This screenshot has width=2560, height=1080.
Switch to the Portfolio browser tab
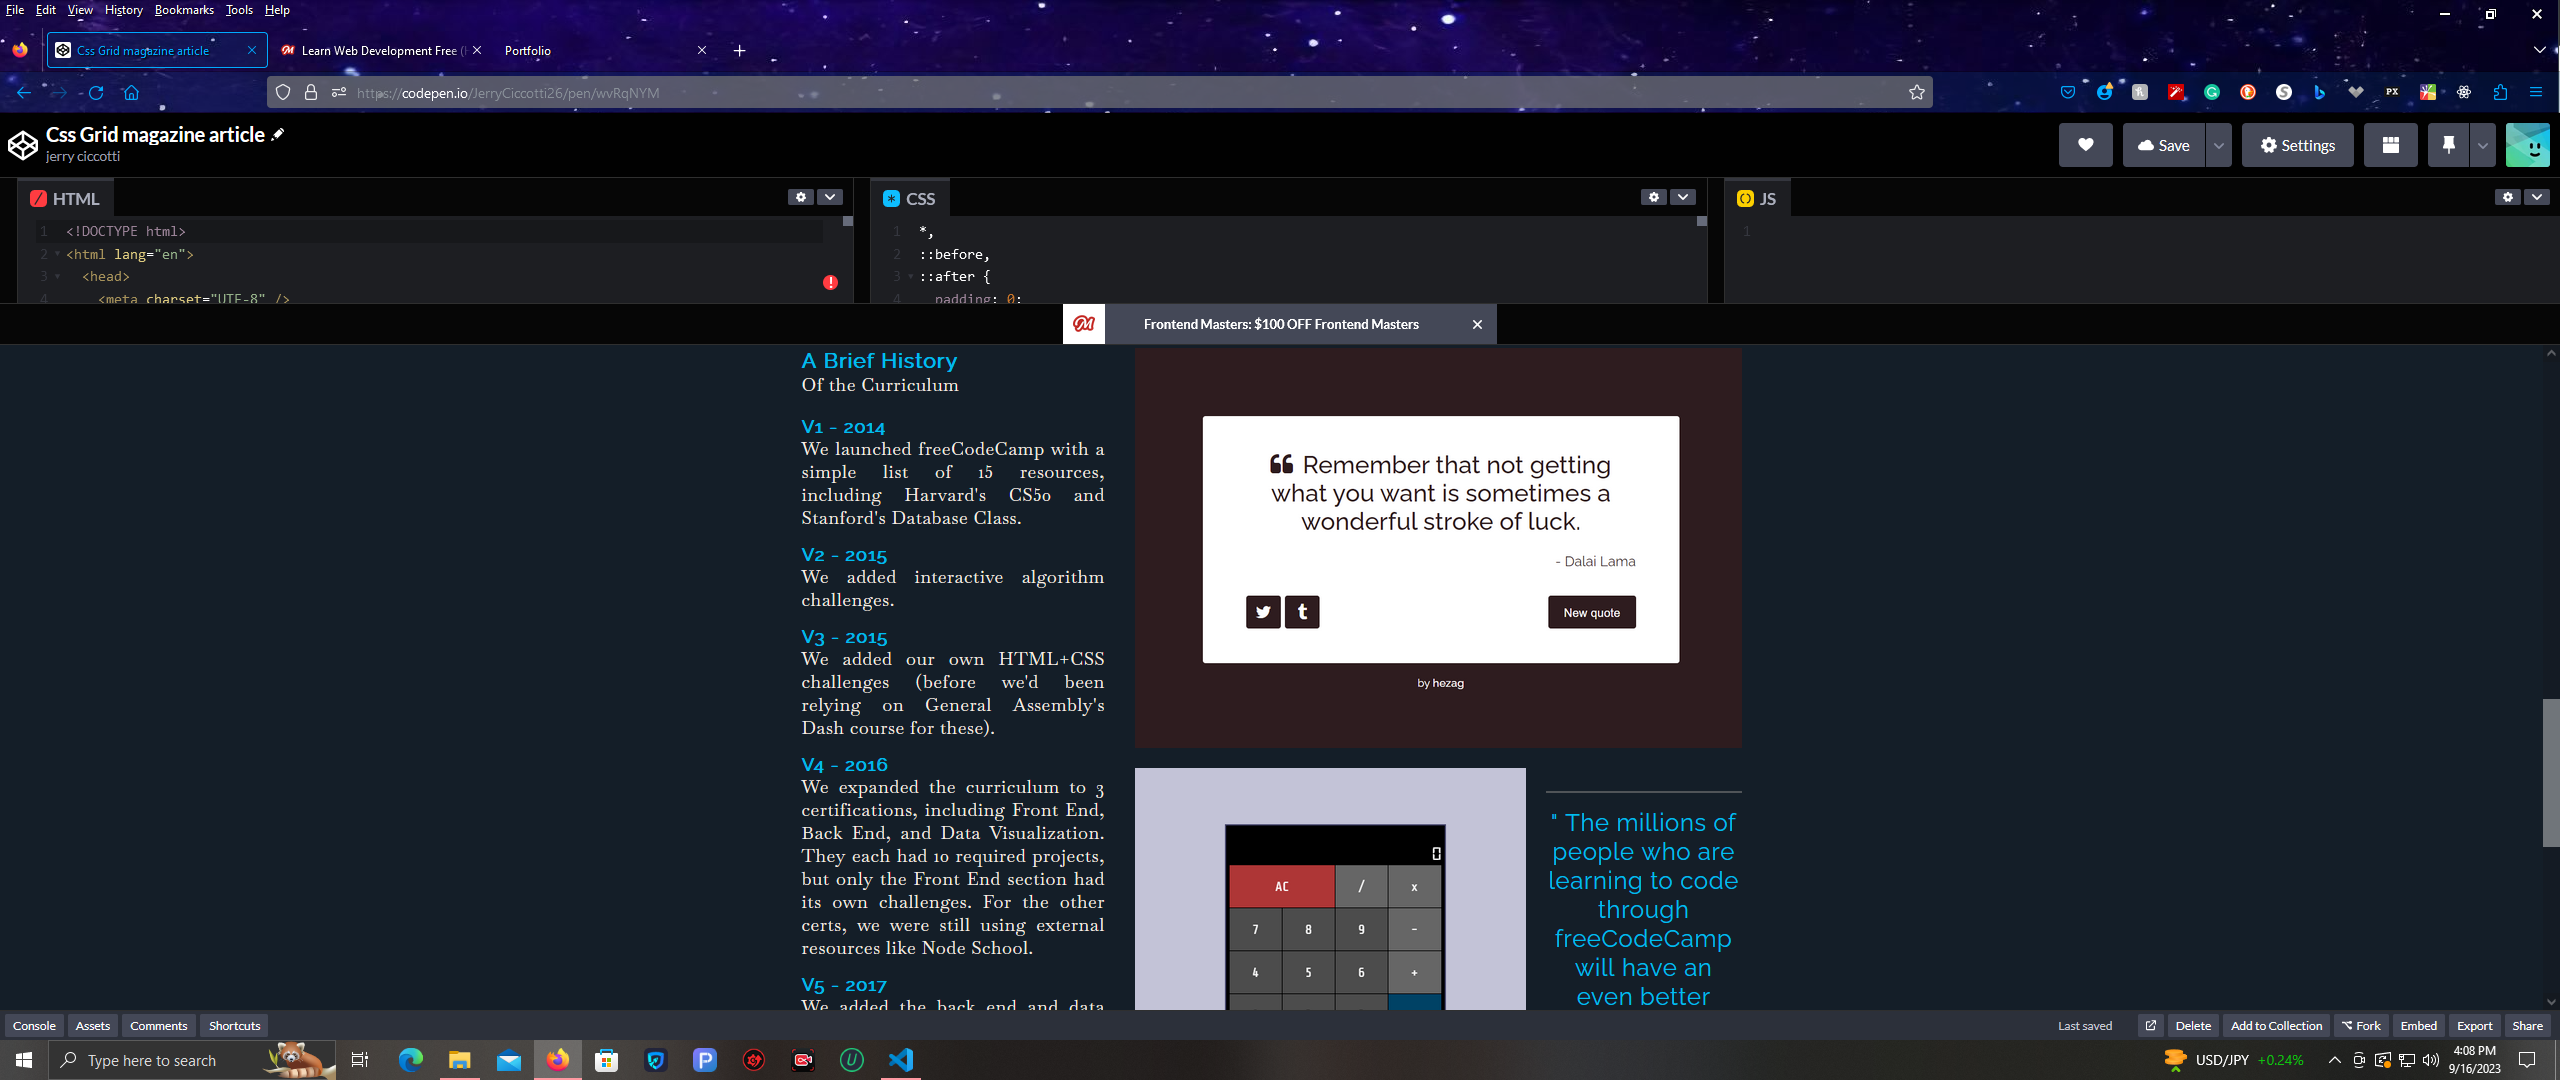528,50
